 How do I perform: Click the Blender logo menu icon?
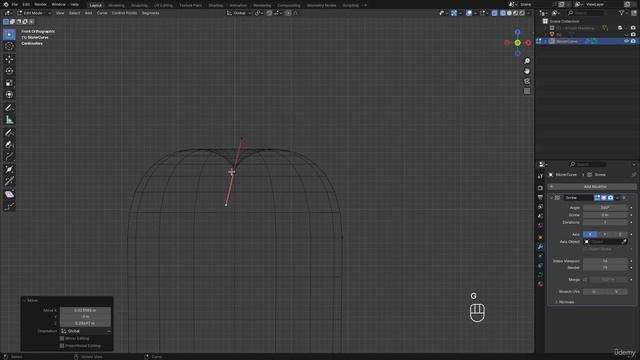(6, 4)
